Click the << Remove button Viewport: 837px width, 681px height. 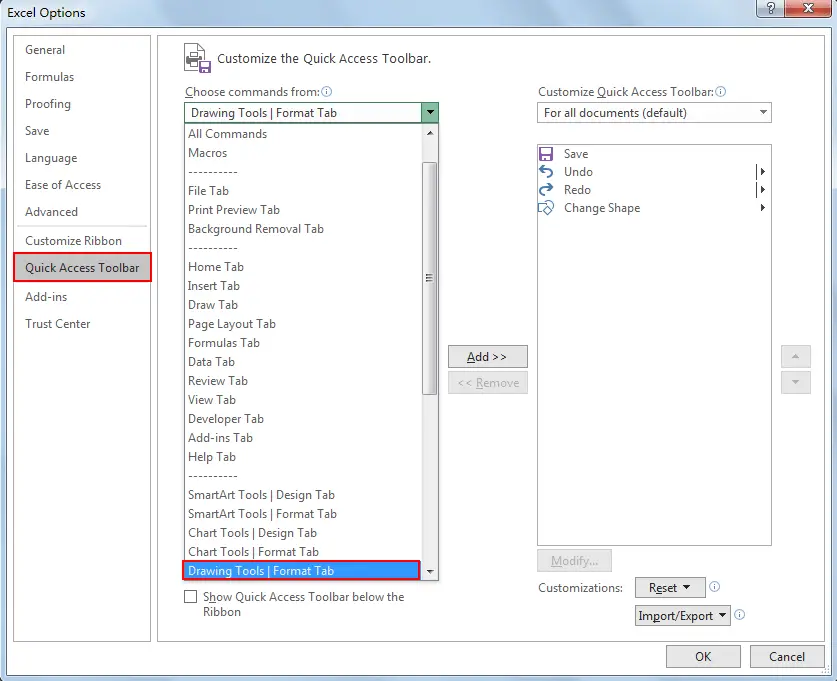click(488, 383)
